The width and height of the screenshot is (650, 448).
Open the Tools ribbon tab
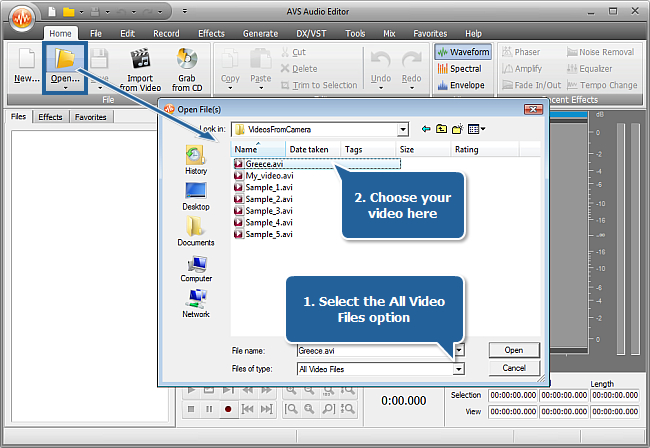[x=355, y=34]
